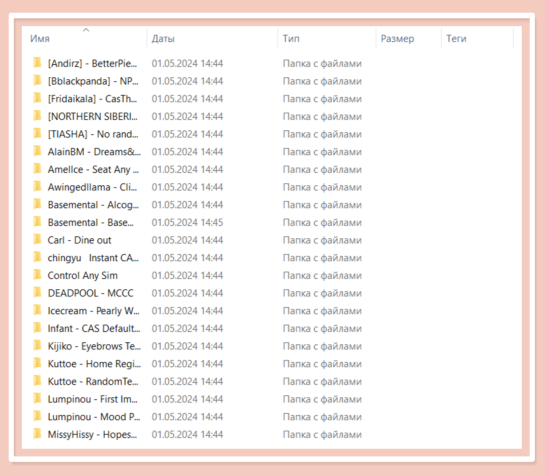
Task: Select the AlainBM - Dreams& folder name
Action: [x=94, y=152]
